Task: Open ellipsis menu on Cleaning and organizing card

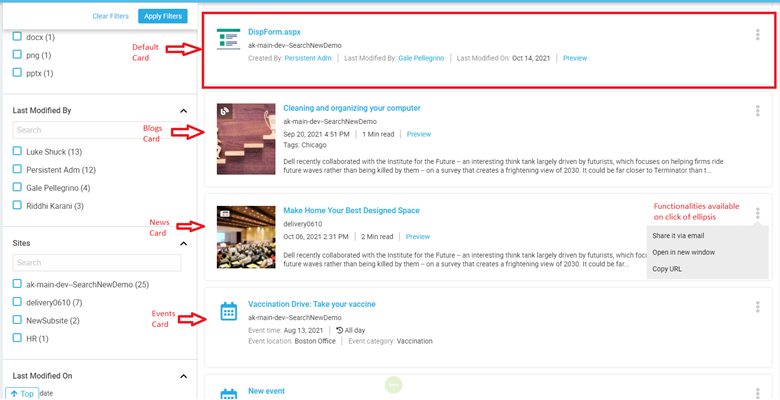Action: click(758, 111)
